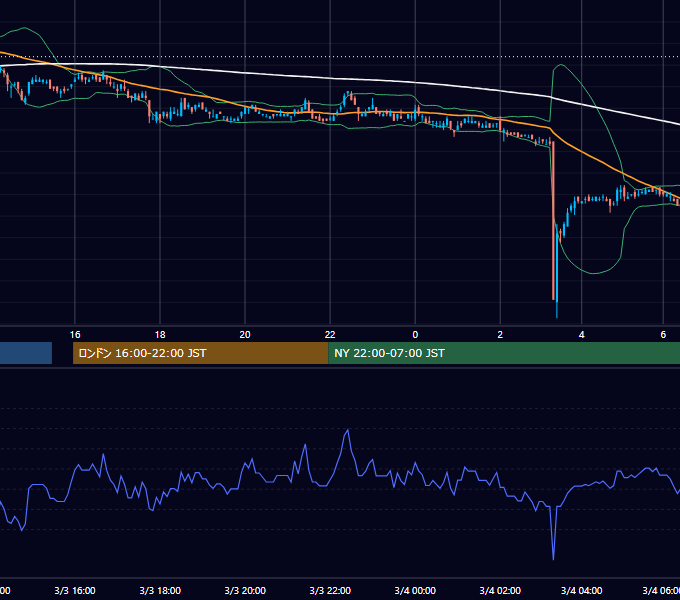Click the 20 hour label on price chart axis
The image size is (680, 600).
(245, 335)
